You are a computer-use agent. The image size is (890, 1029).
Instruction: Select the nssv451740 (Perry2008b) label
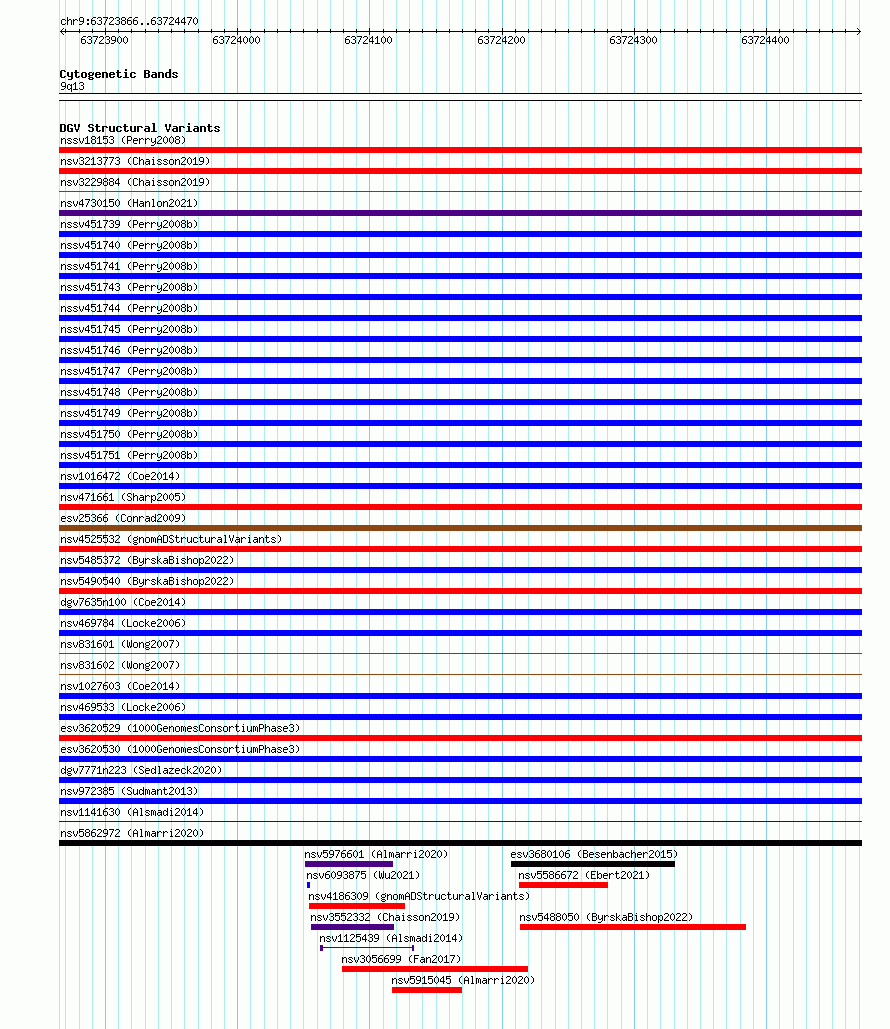[129, 245]
